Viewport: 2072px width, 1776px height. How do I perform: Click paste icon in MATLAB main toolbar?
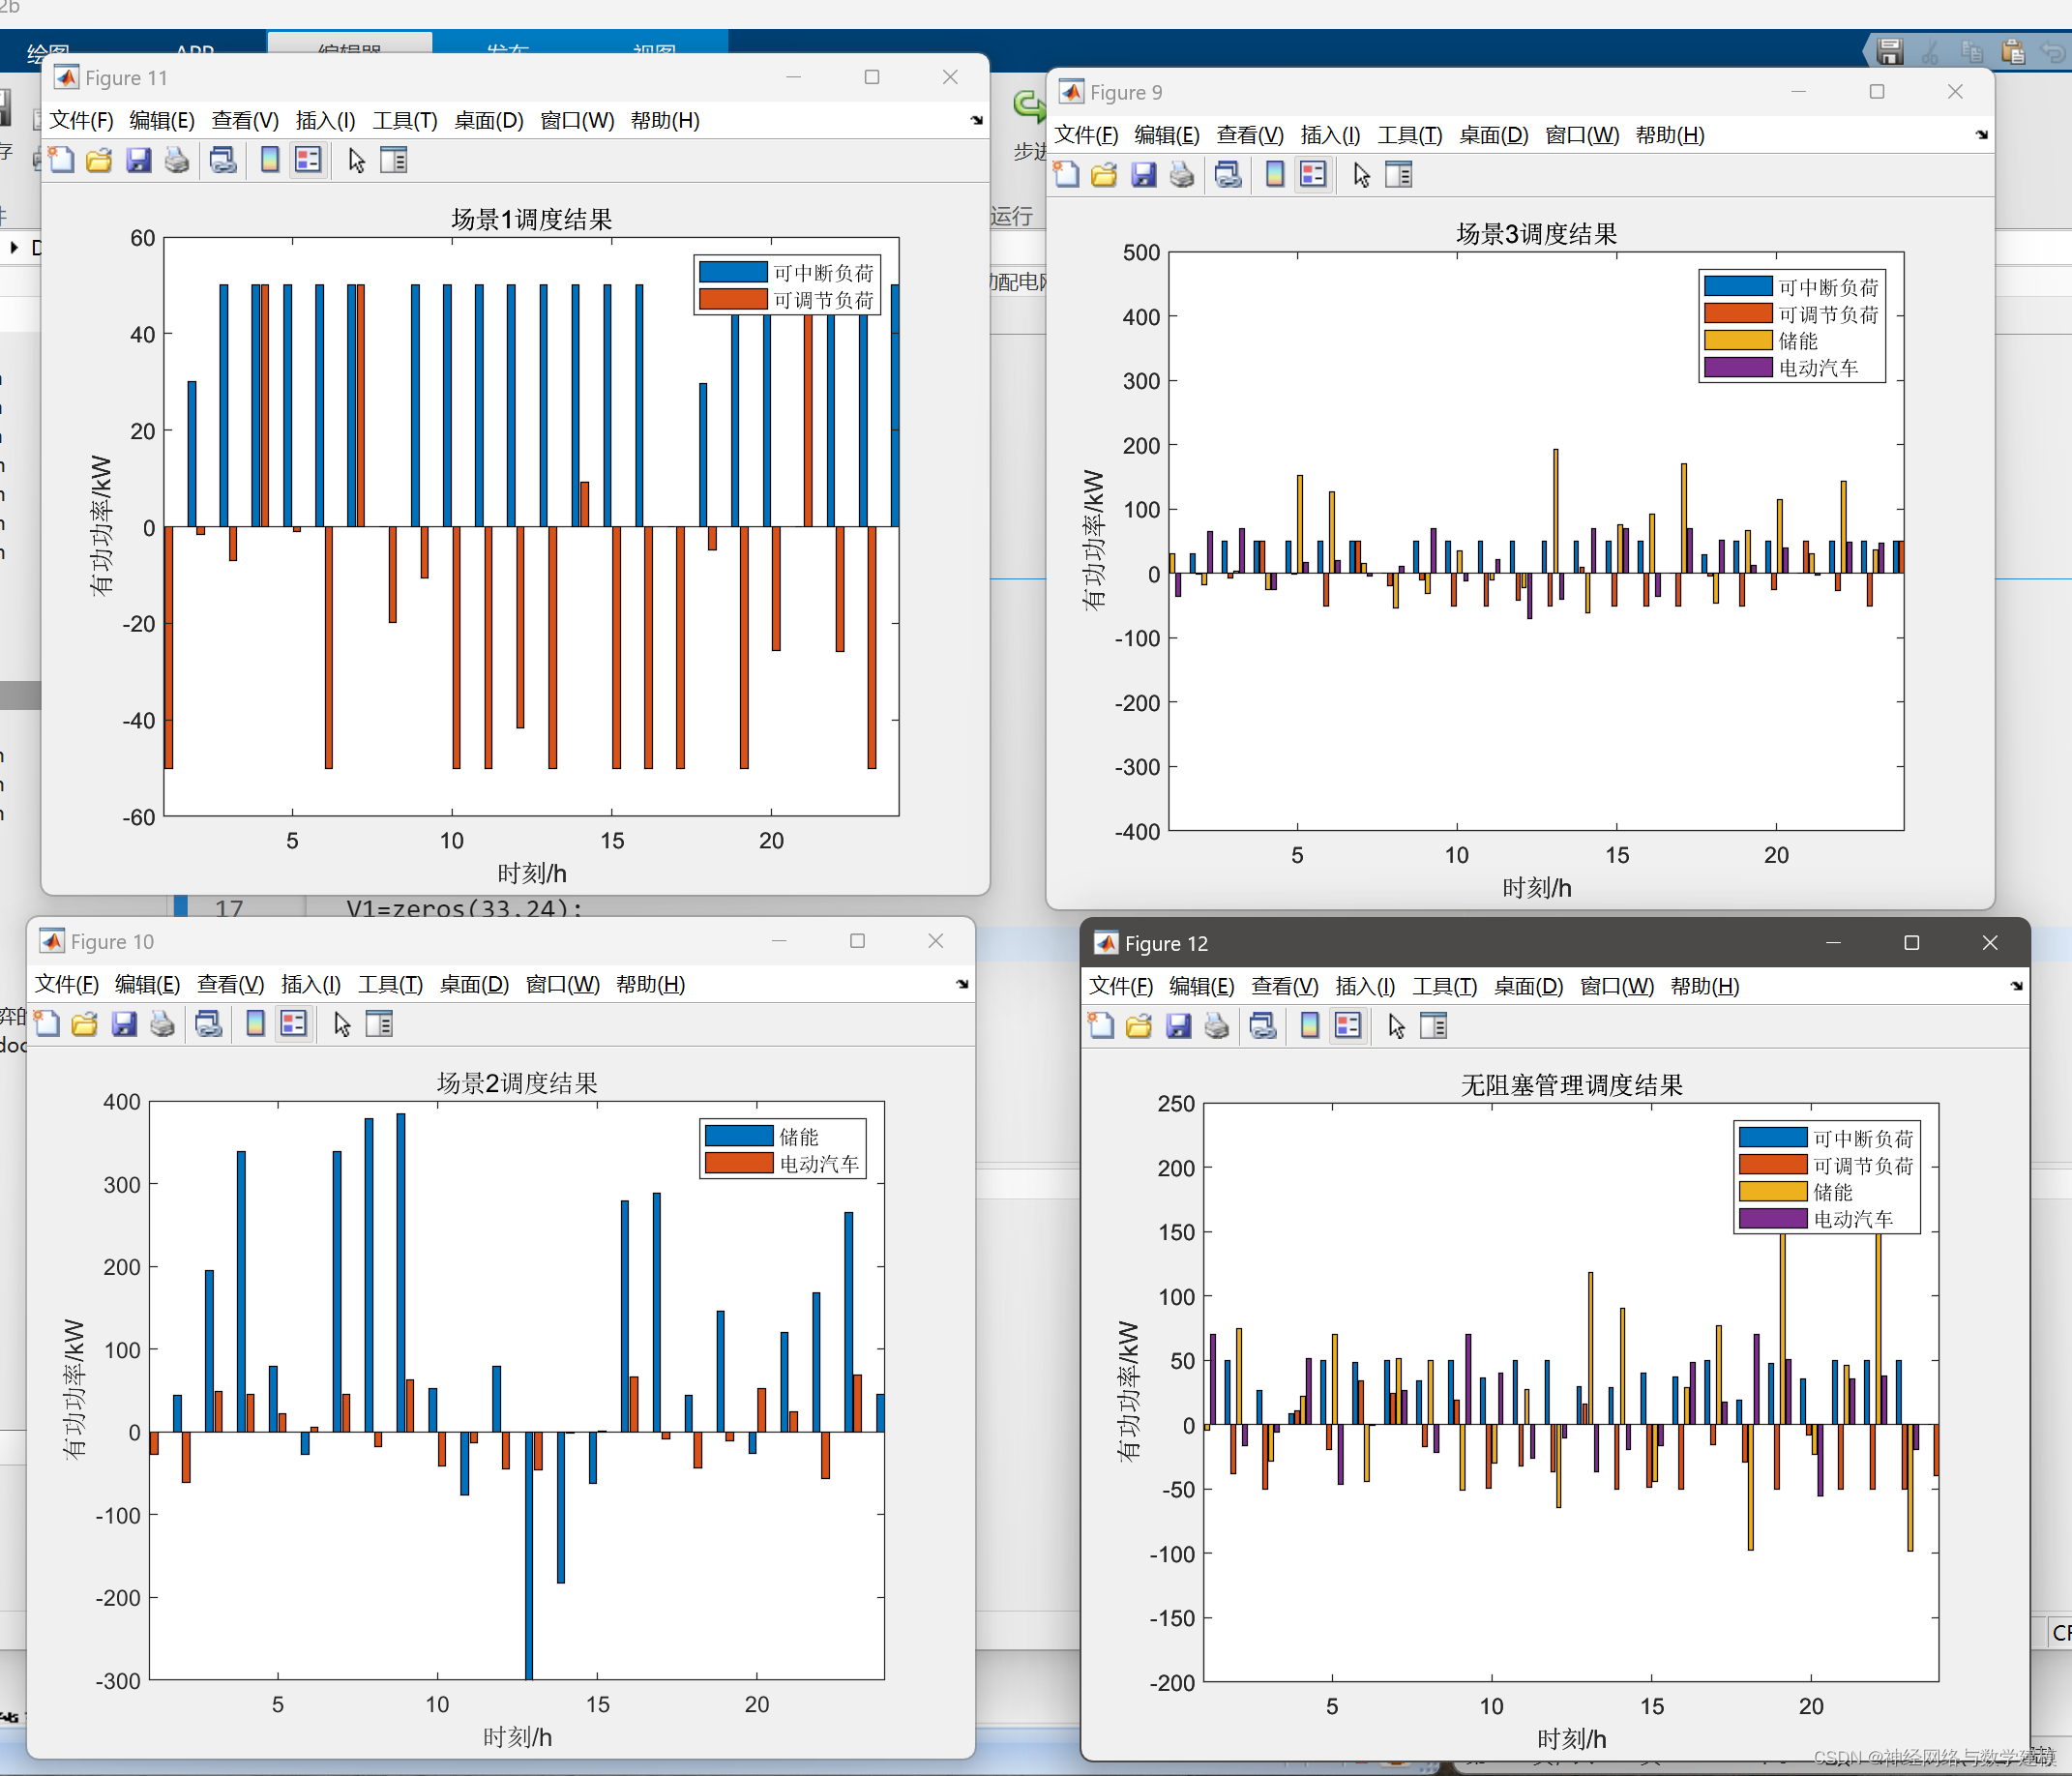pos(2013,51)
